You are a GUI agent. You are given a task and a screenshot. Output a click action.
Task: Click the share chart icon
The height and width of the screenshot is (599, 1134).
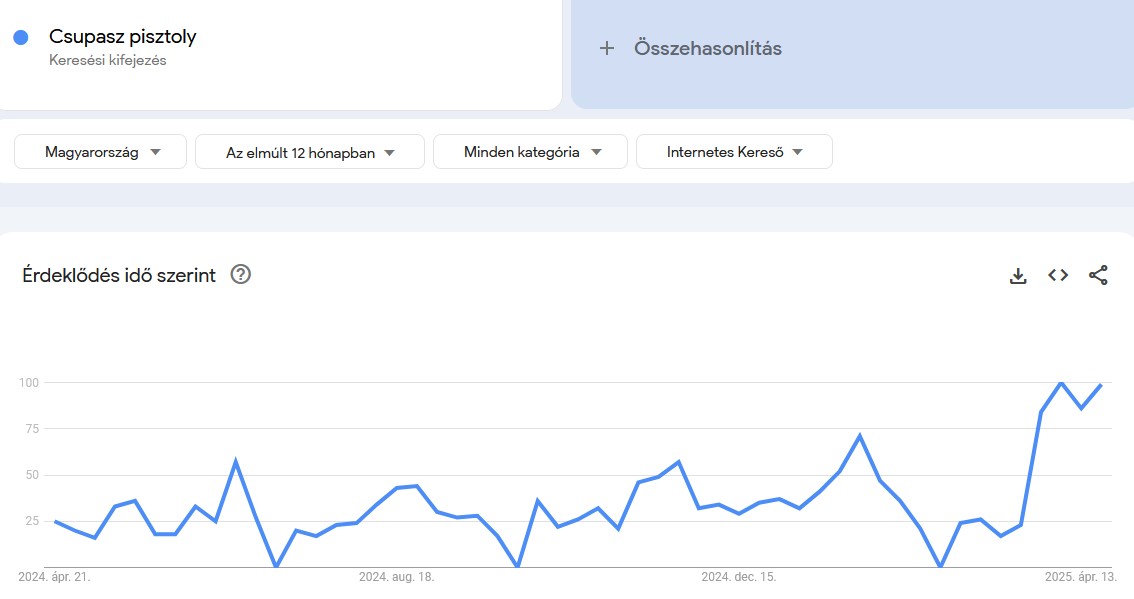(x=1098, y=276)
